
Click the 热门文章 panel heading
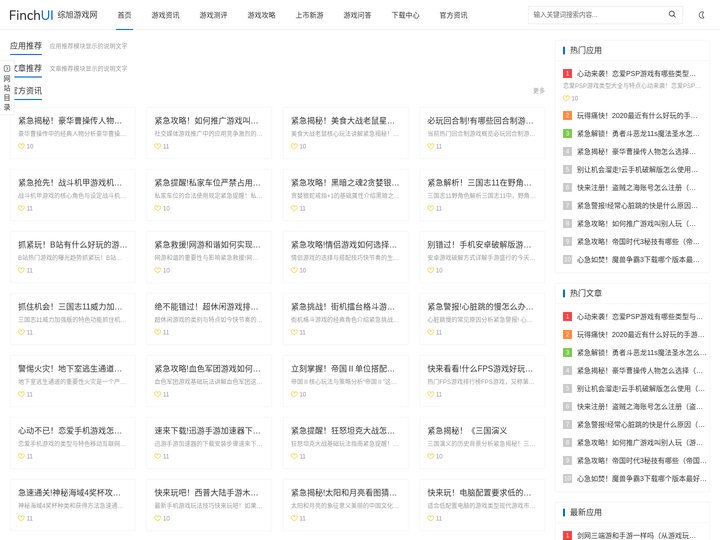click(586, 293)
